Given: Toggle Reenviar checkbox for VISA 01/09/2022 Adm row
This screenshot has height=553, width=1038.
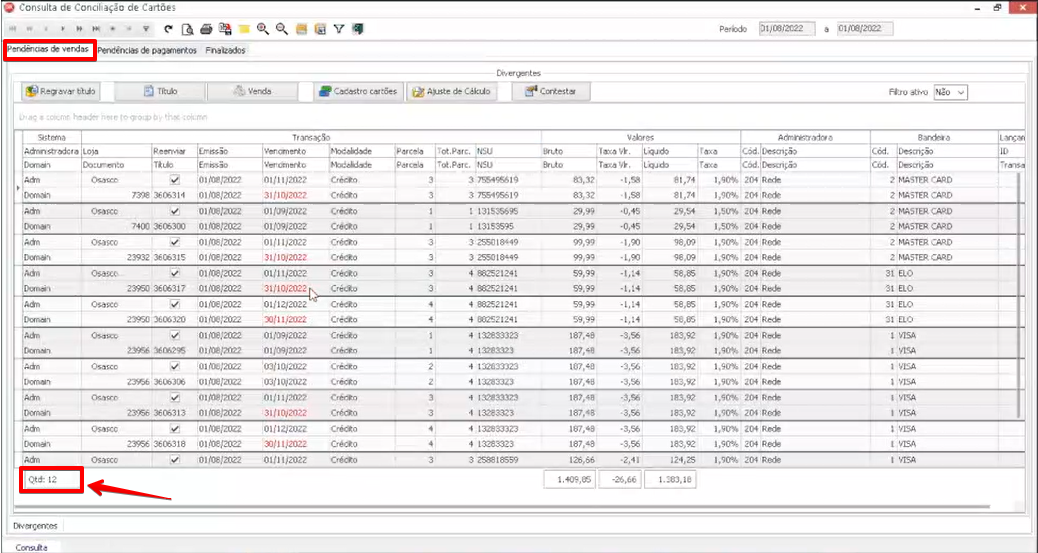Looking at the screenshot, I should click(x=175, y=335).
